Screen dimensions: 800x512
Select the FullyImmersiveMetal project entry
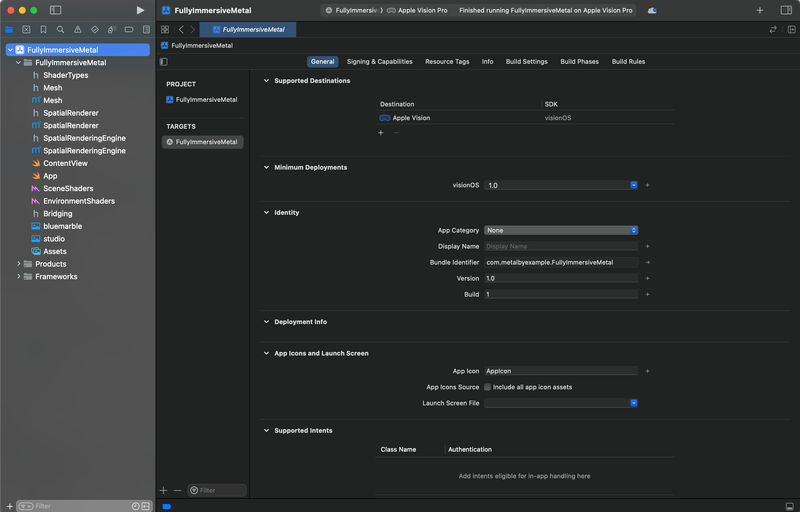202,100
